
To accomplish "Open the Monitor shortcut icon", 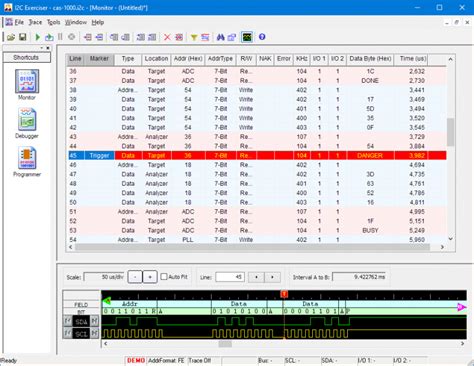I will click(x=27, y=81).
